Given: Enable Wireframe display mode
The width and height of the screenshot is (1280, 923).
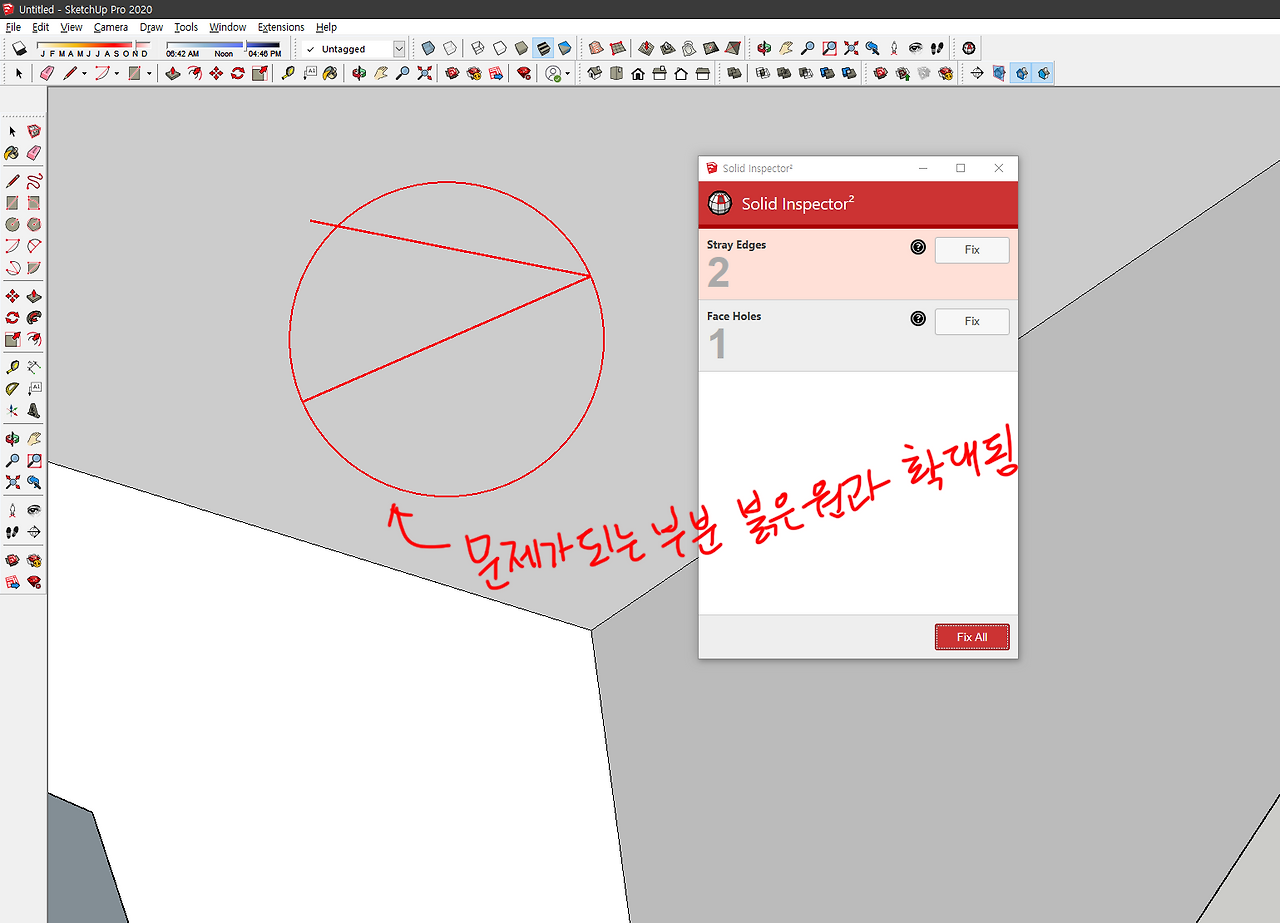Looking at the screenshot, I should (x=478, y=48).
